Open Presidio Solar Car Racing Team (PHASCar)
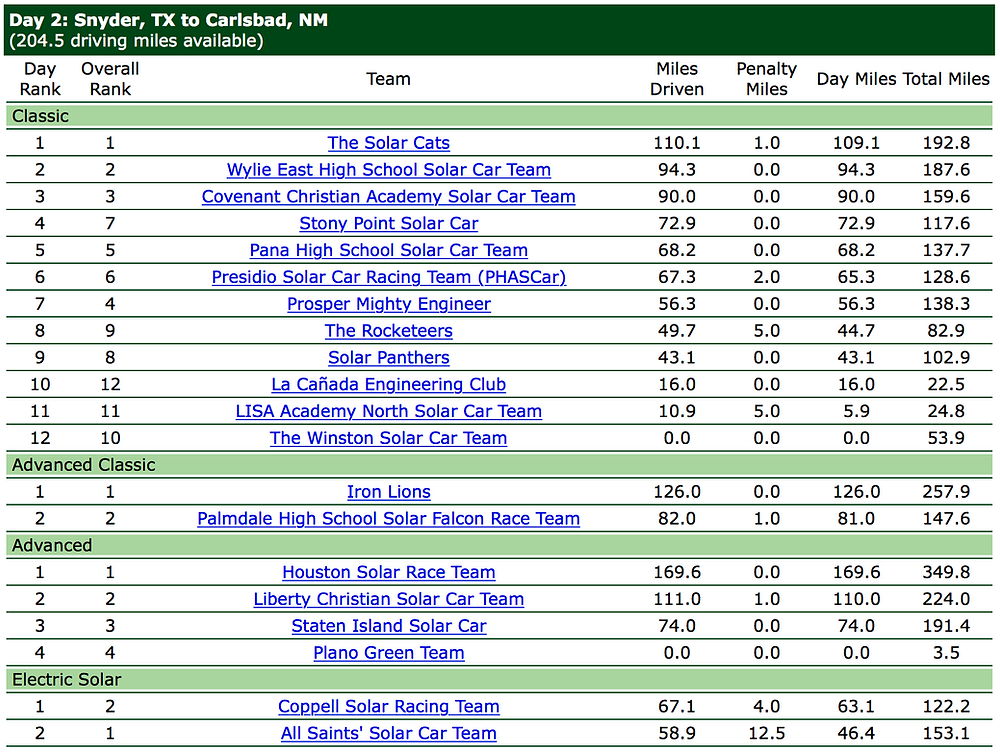This screenshot has height=755, width=1000. pos(388,277)
